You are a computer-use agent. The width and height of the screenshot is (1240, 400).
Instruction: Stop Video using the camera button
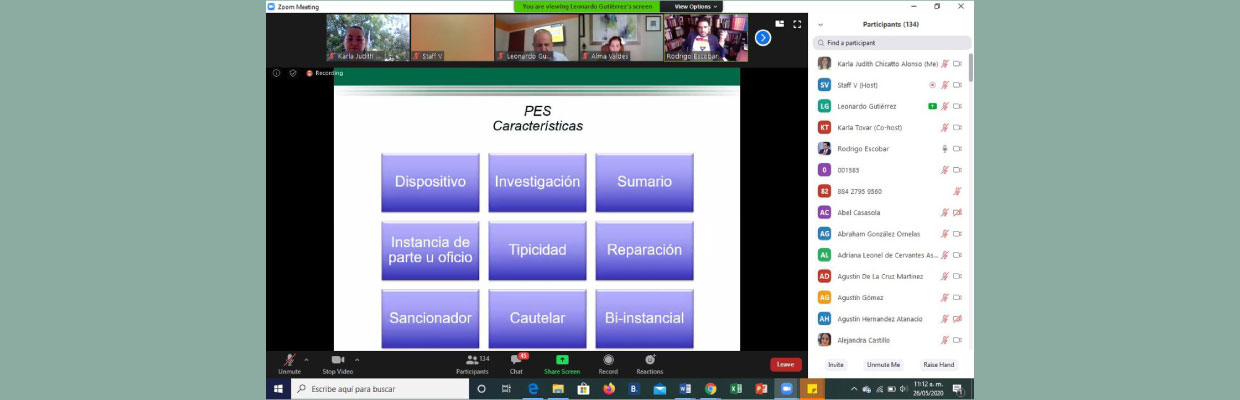pos(337,361)
